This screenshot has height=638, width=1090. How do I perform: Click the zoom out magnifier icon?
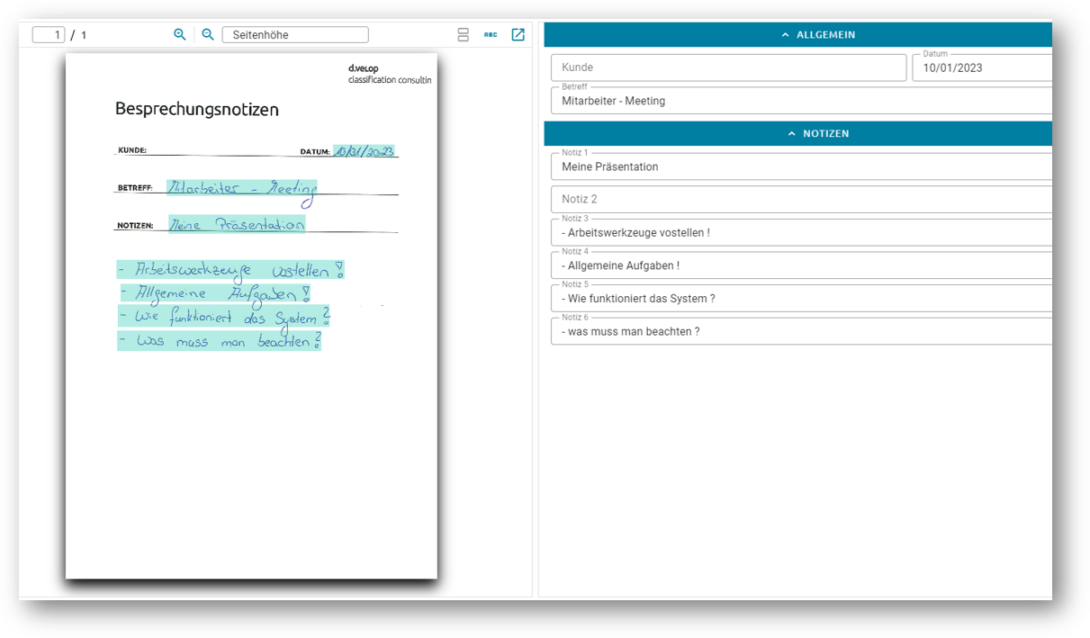click(208, 34)
